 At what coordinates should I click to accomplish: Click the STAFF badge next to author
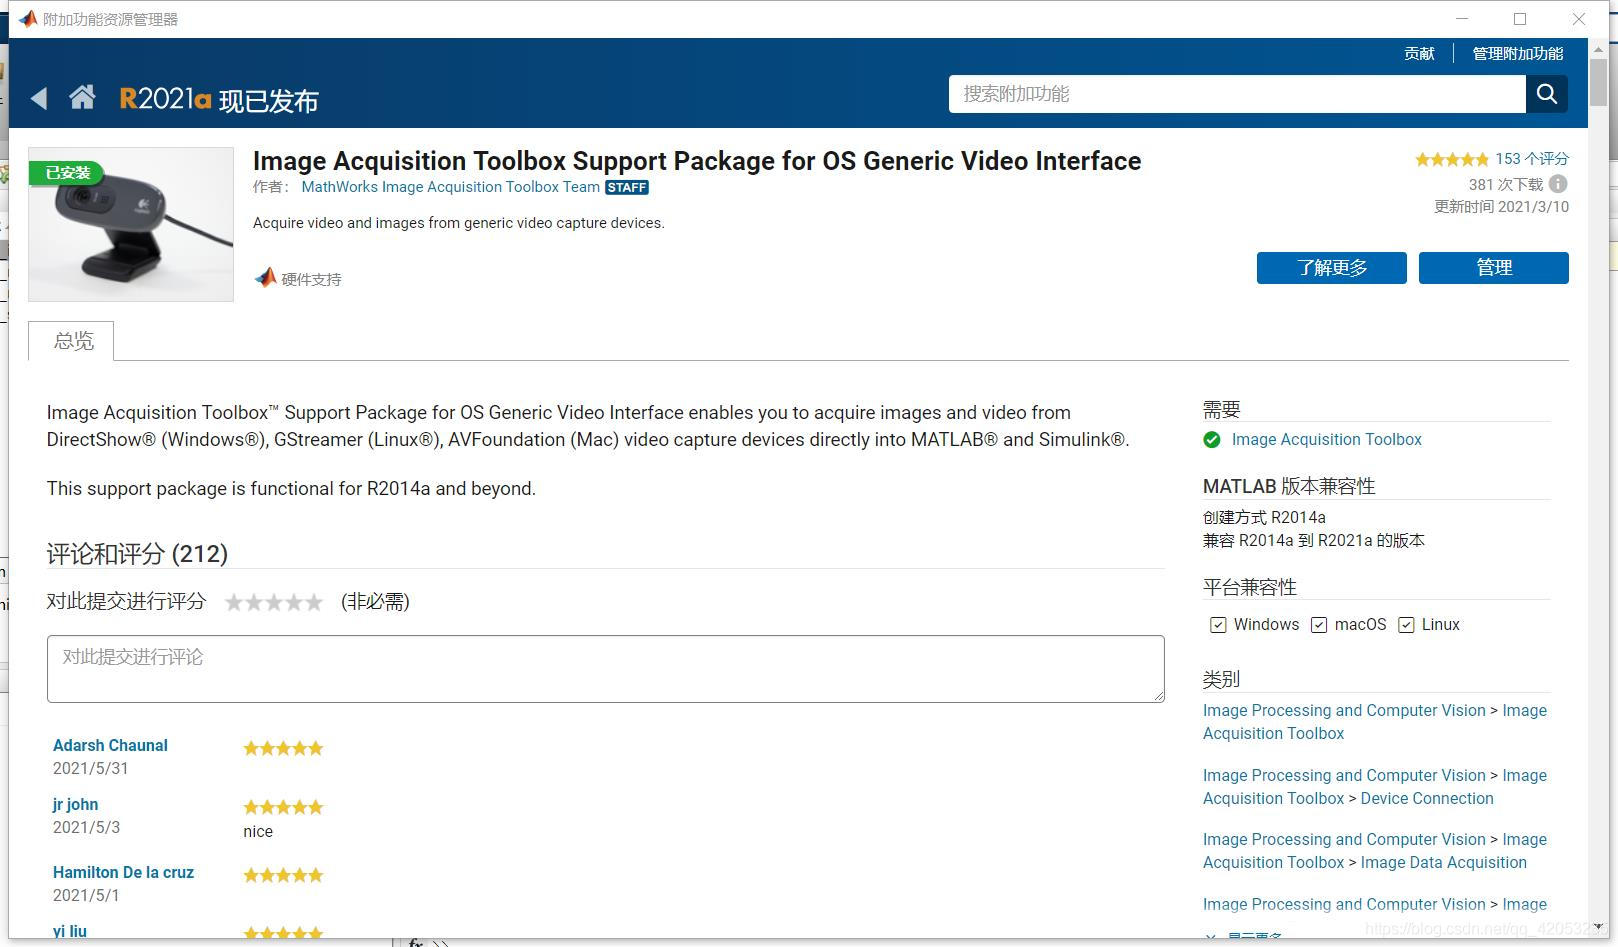pos(627,187)
